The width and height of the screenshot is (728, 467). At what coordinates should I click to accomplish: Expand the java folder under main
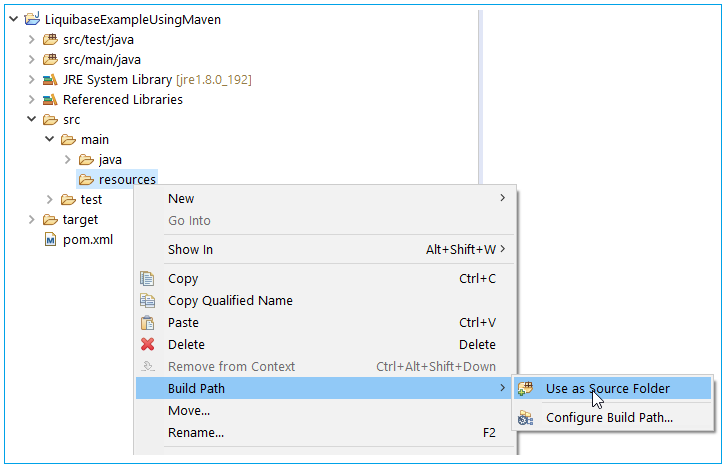point(68,159)
